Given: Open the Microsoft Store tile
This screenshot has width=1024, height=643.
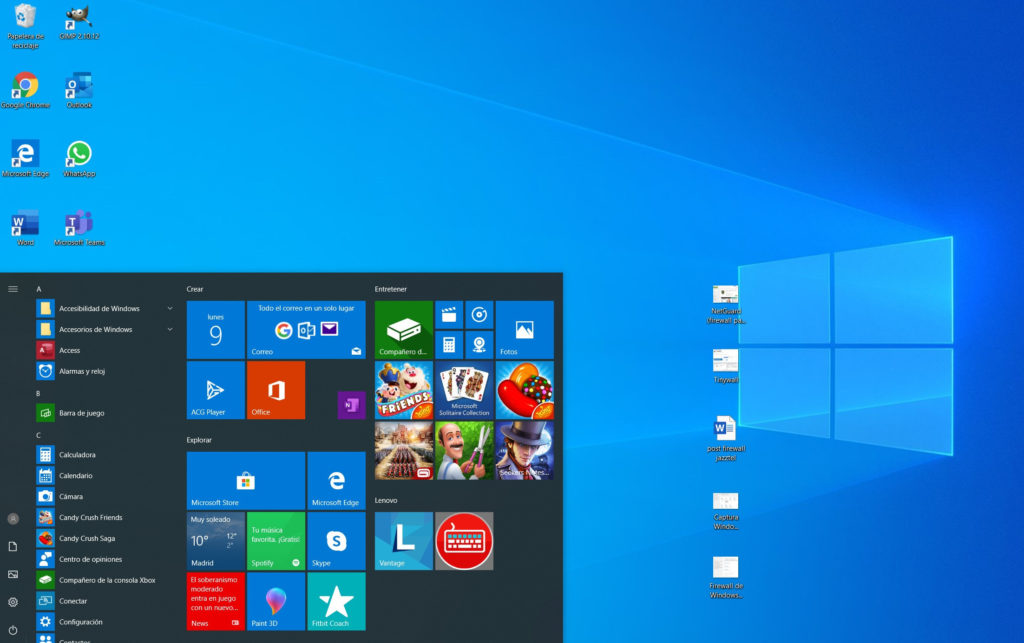Looking at the screenshot, I should [x=245, y=481].
